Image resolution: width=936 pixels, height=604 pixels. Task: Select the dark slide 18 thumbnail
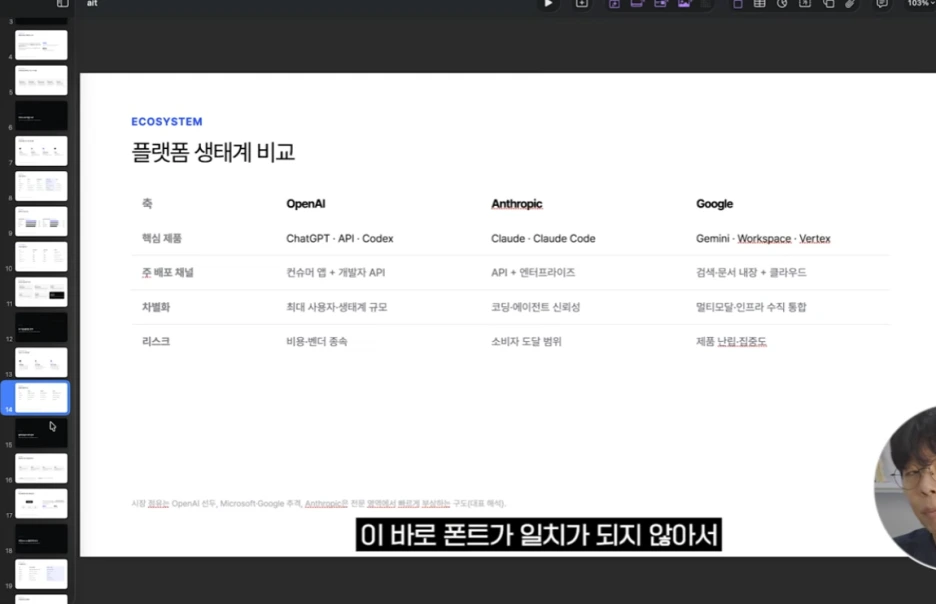point(41,538)
